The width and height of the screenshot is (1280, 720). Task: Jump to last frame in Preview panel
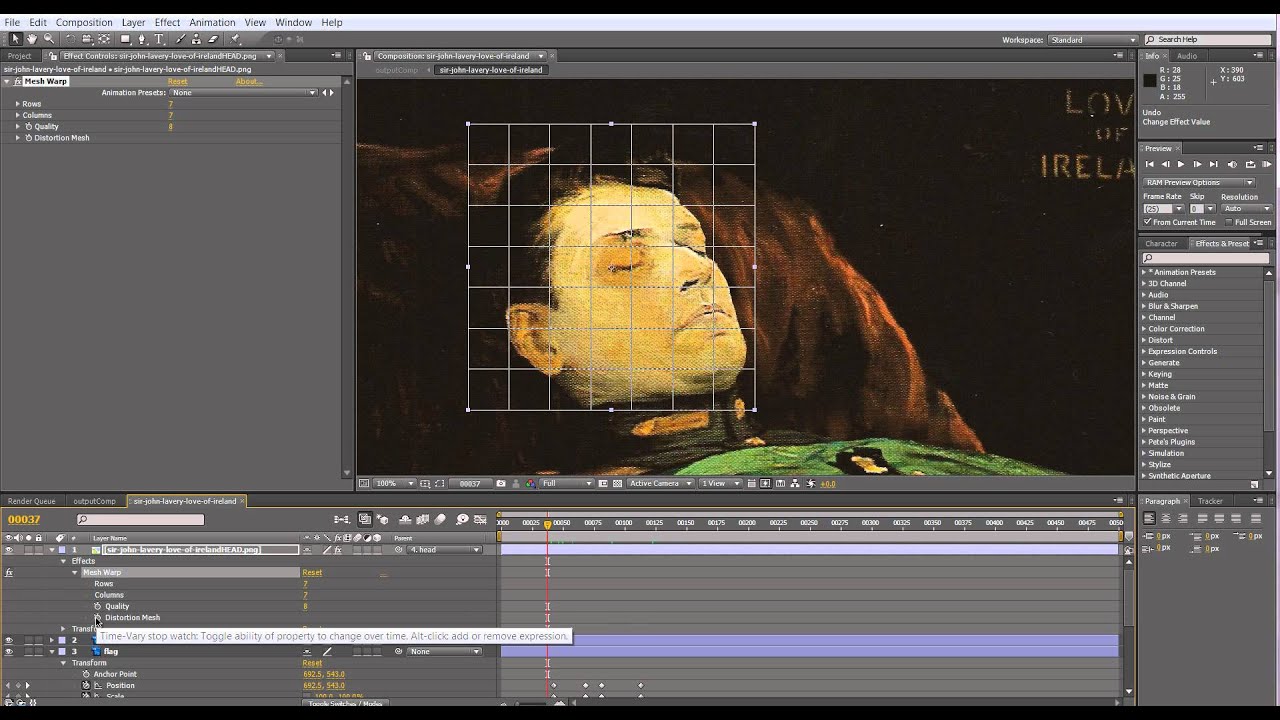1213,164
